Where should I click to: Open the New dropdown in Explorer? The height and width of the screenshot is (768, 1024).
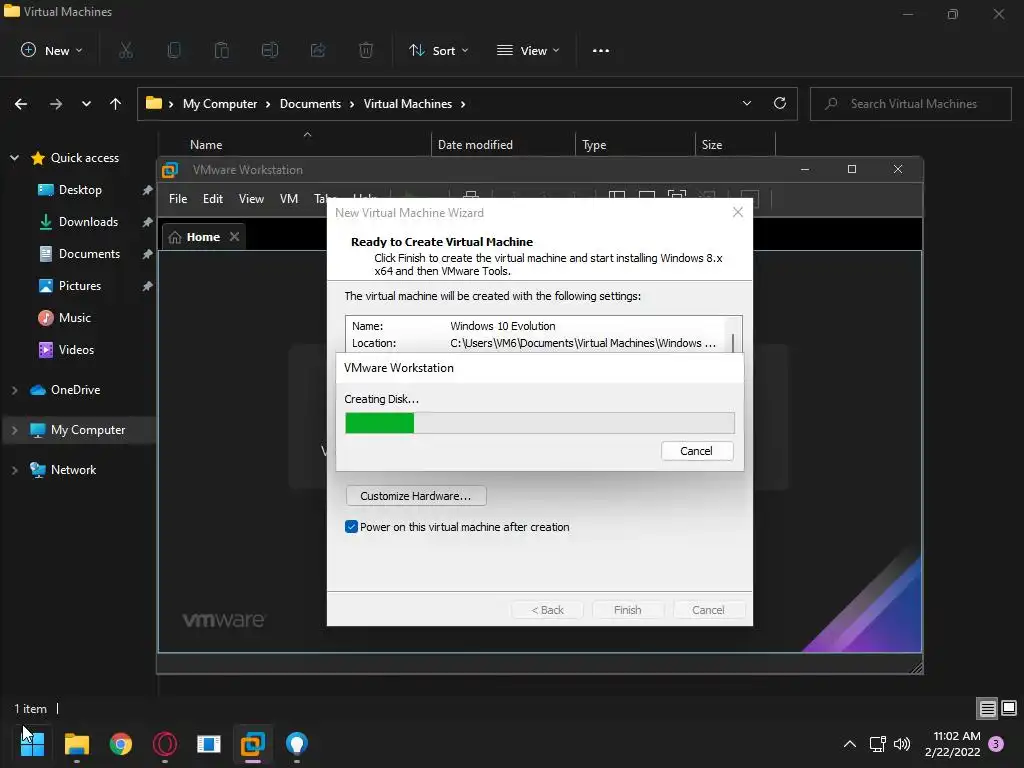click(52, 50)
